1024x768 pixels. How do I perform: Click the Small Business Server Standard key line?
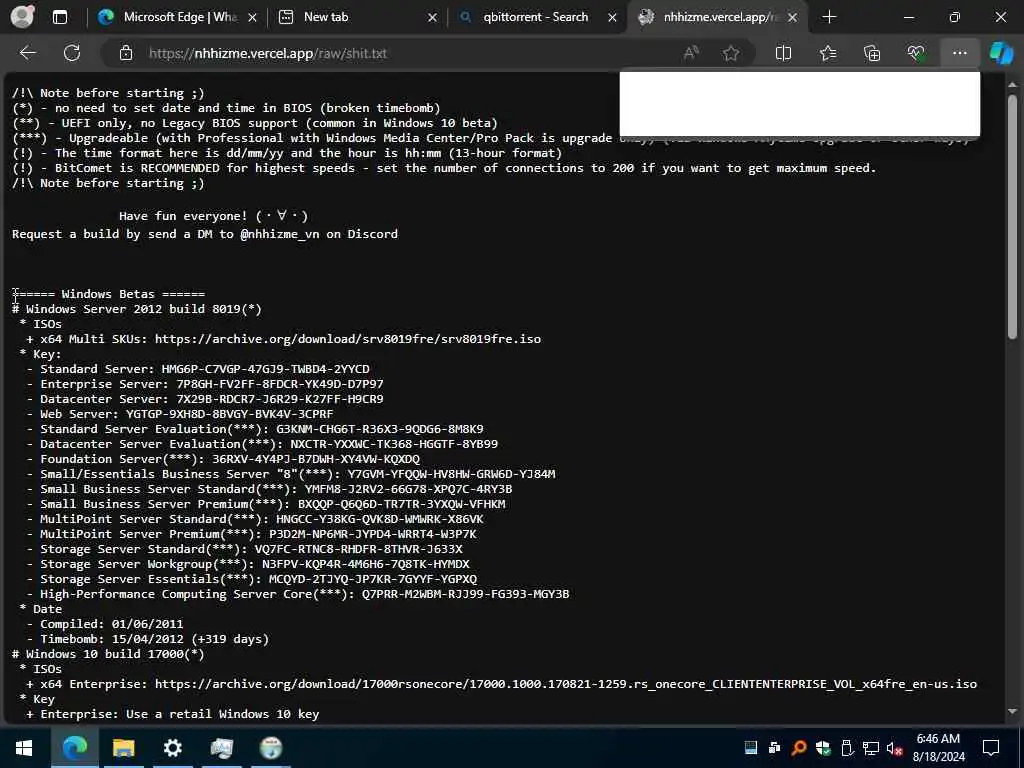[x=269, y=489]
